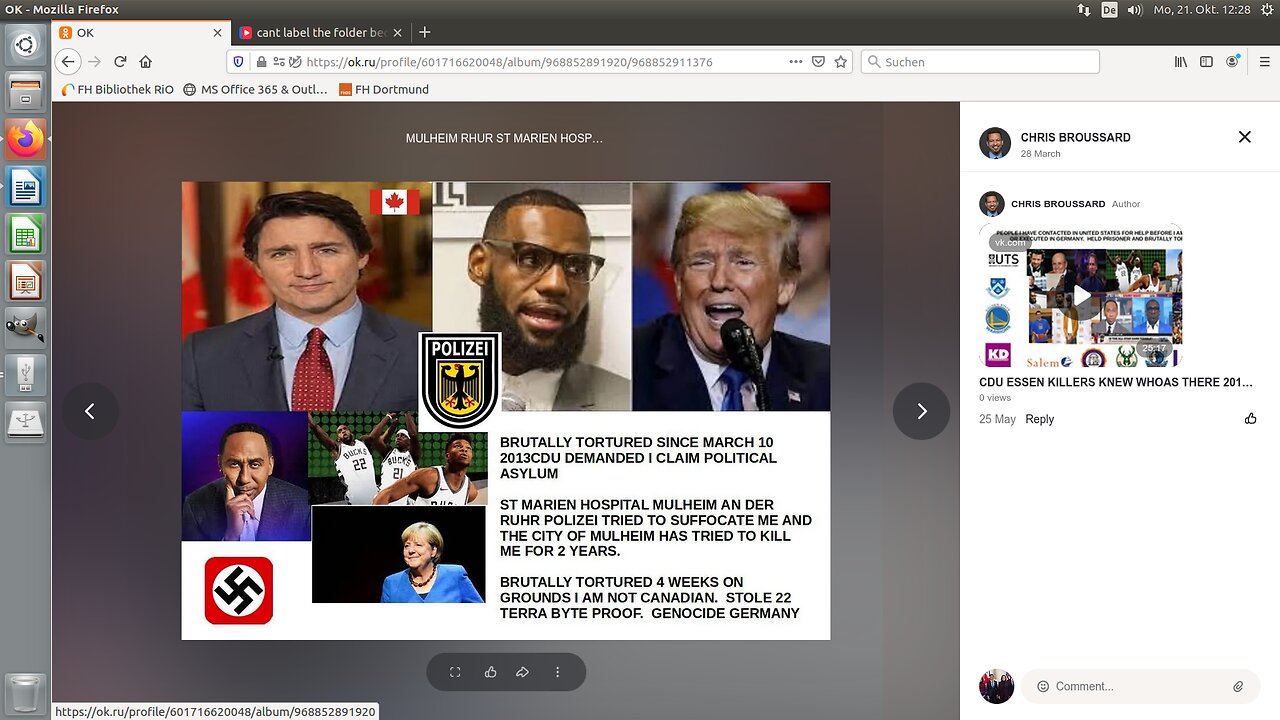Close the photo viewer with X
The height and width of the screenshot is (720, 1280).
tap(1245, 137)
